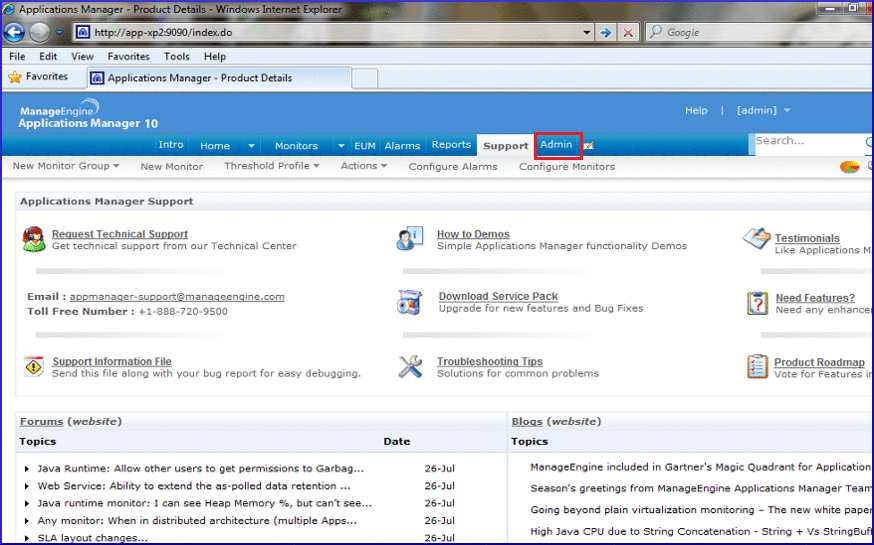This screenshot has height=545, width=874.
Task: Open a new blank browser tab
Action: [x=365, y=79]
